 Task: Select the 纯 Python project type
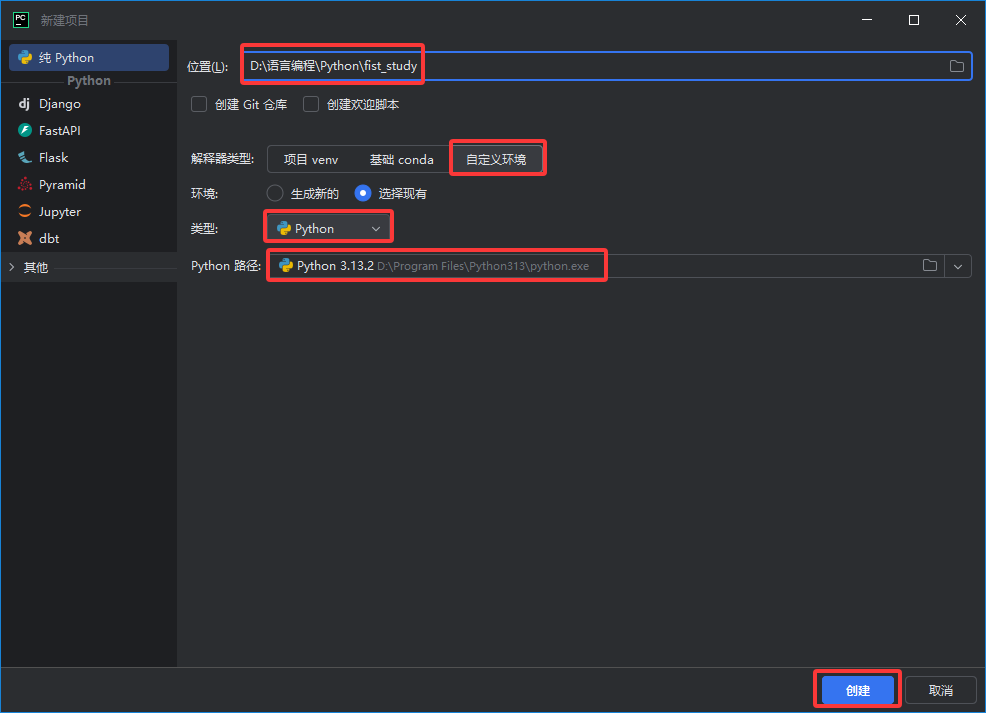[x=89, y=57]
